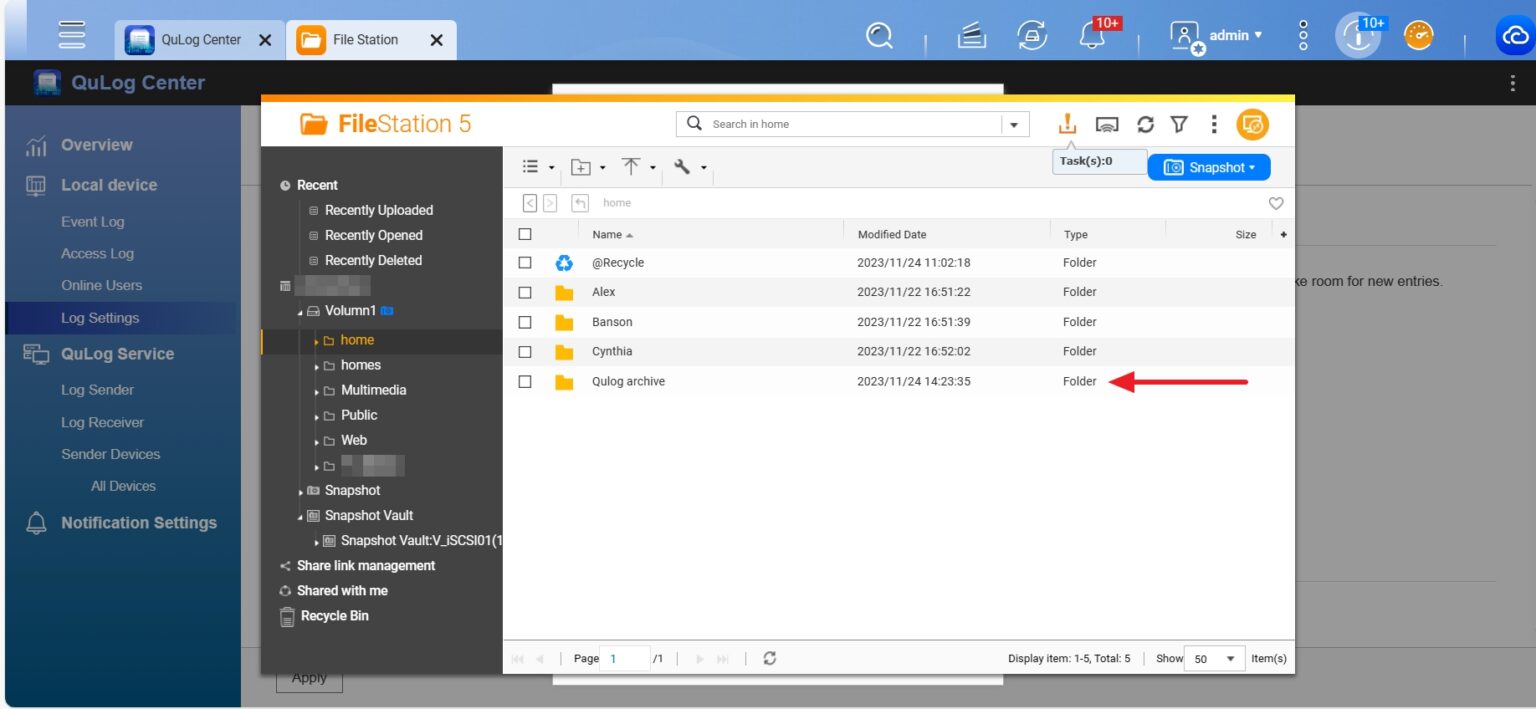Click the refresh icon beside the filter
This screenshot has width=1536, height=709.
click(x=1145, y=124)
